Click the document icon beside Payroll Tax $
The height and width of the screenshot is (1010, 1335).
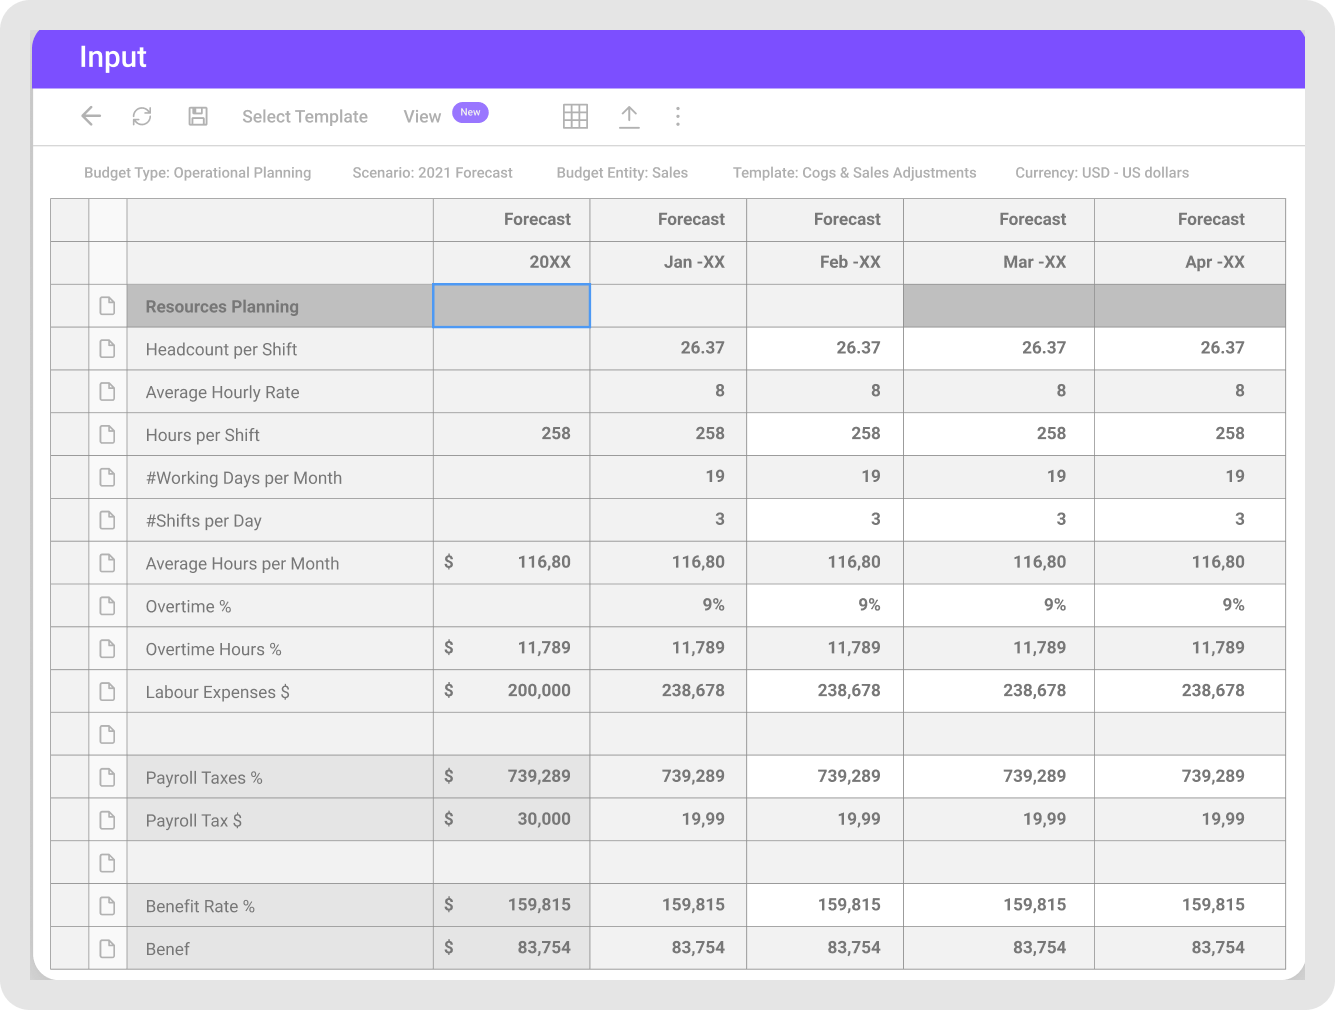[x=108, y=819]
